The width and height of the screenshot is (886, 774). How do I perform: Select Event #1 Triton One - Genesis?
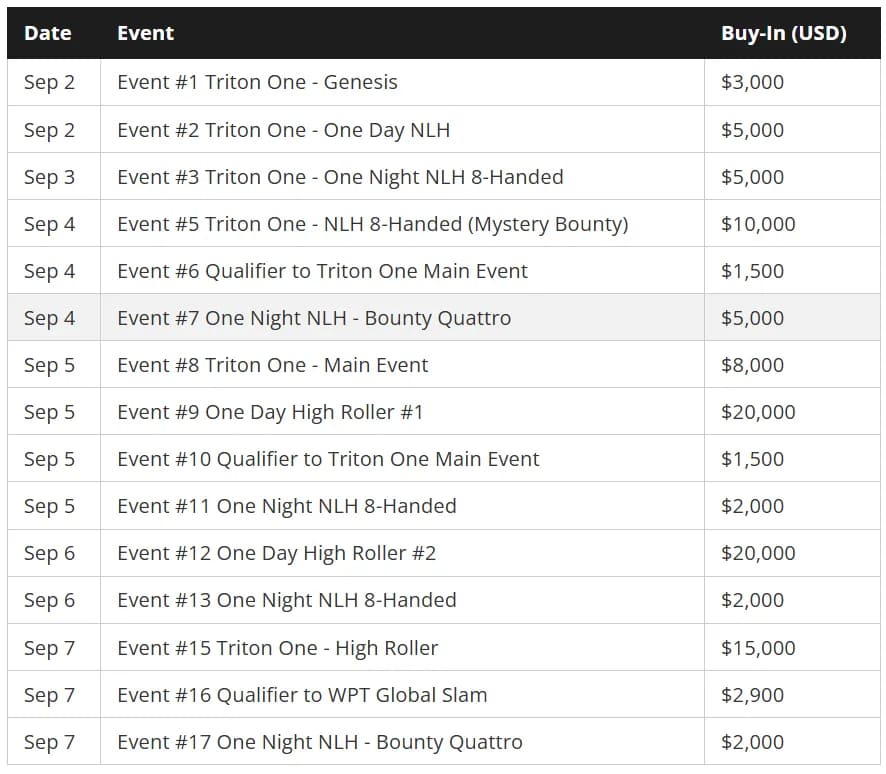click(x=257, y=82)
